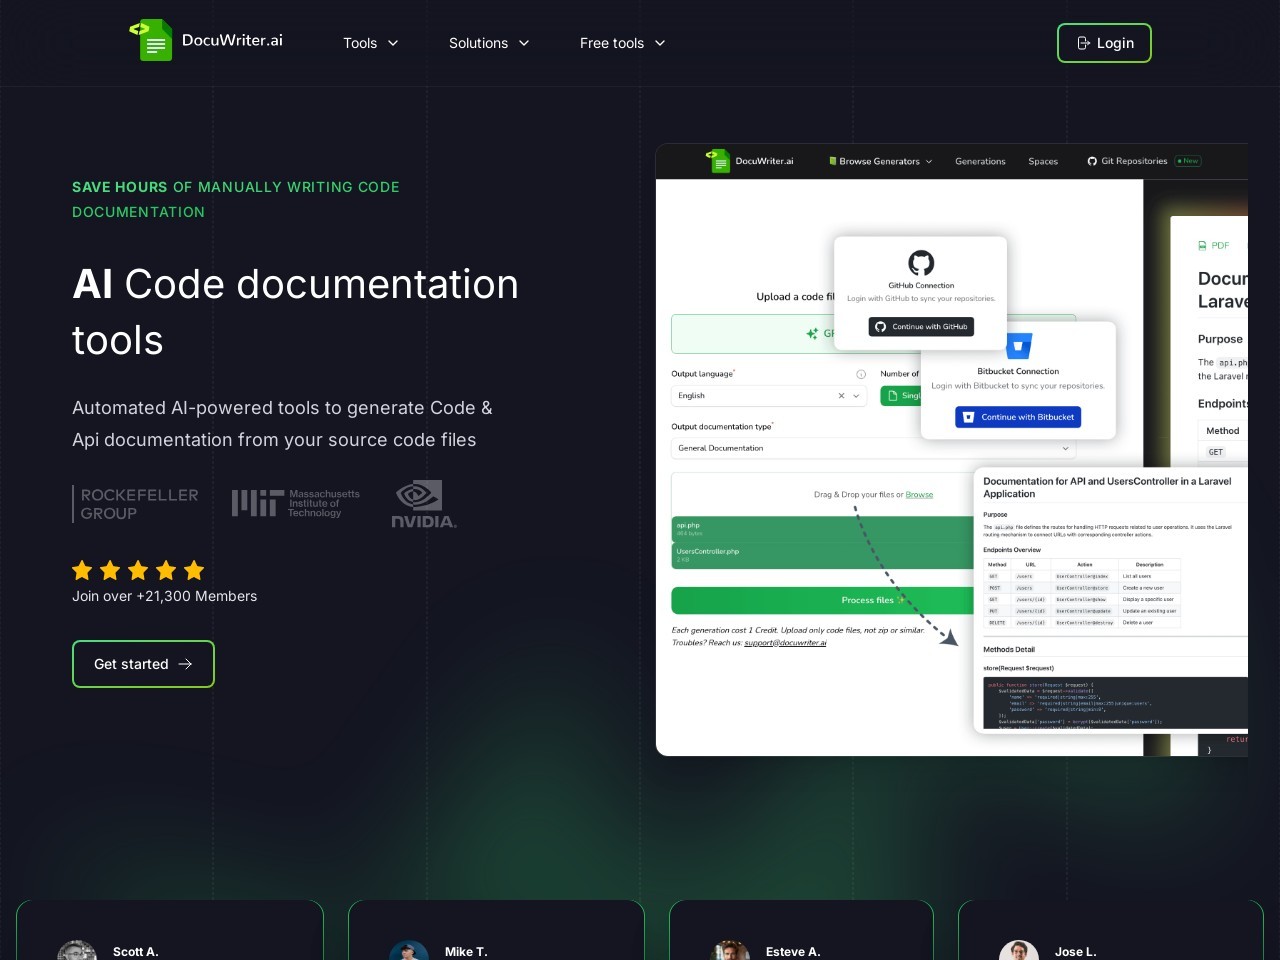Click the PDF icon in preview panel
1280x960 pixels.
(x=1202, y=245)
